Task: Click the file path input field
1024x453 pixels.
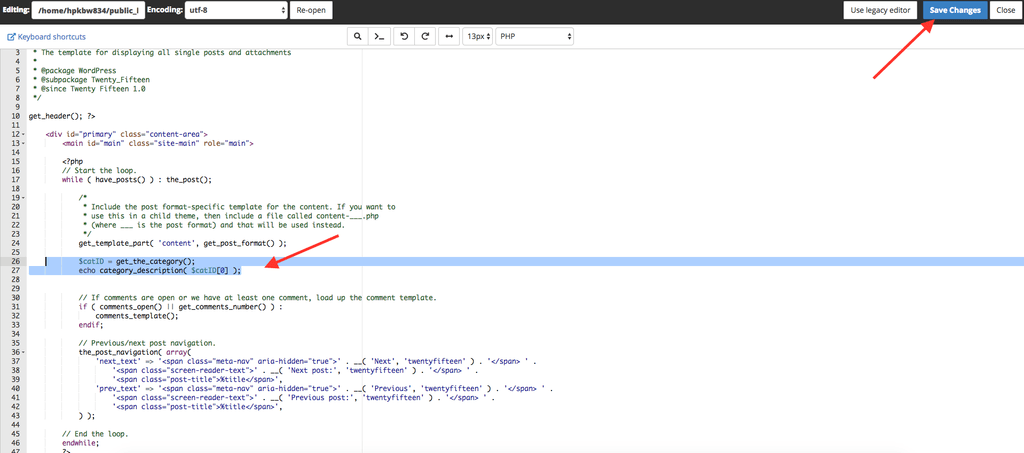Action: pyautogui.click(x=88, y=10)
